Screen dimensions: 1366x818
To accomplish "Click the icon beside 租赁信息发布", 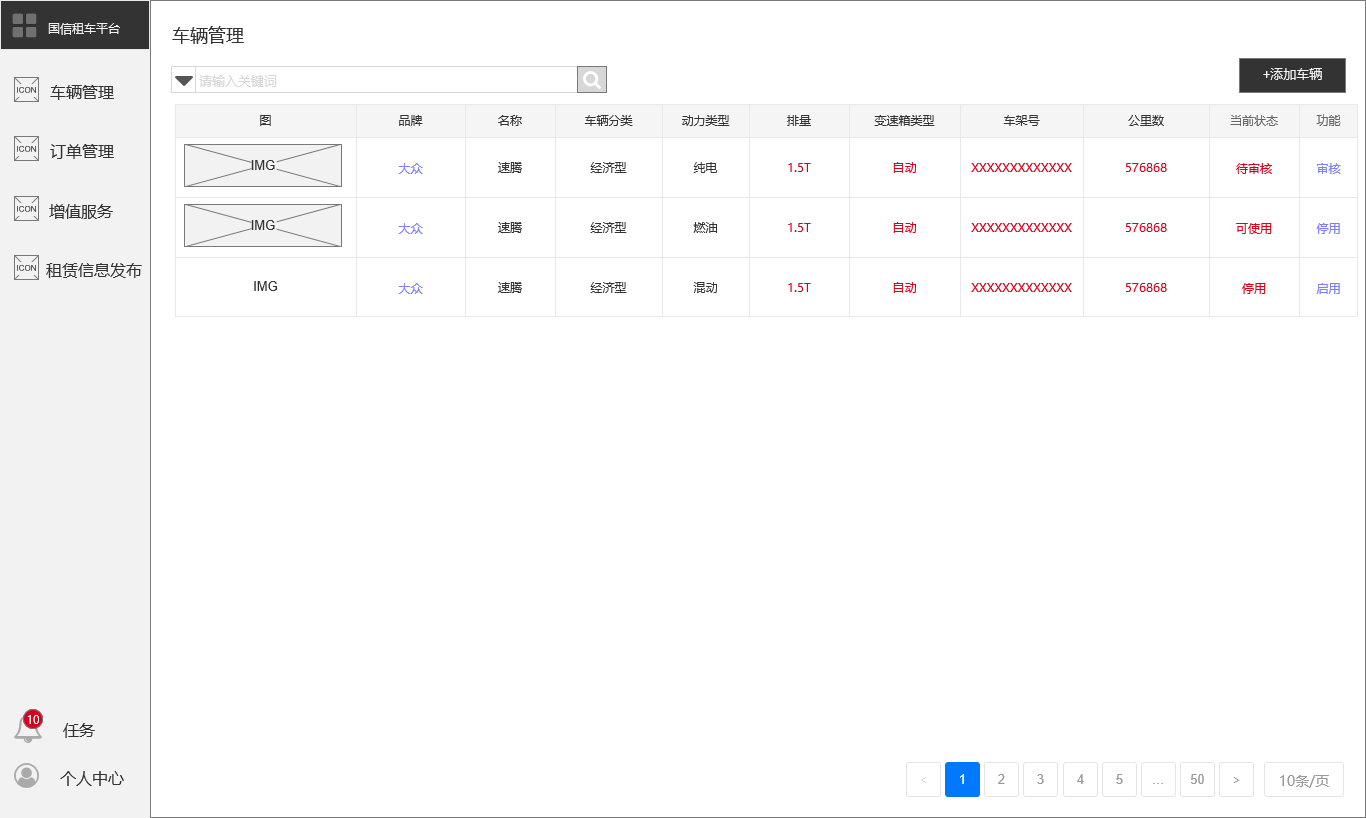I will click(x=27, y=268).
